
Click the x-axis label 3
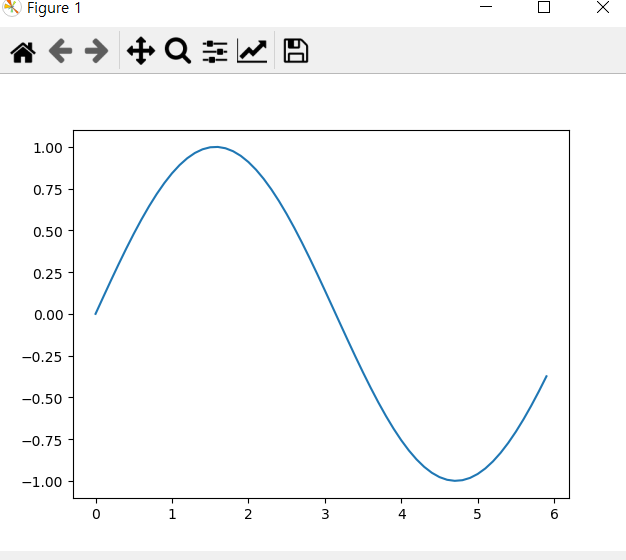[x=325, y=514]
